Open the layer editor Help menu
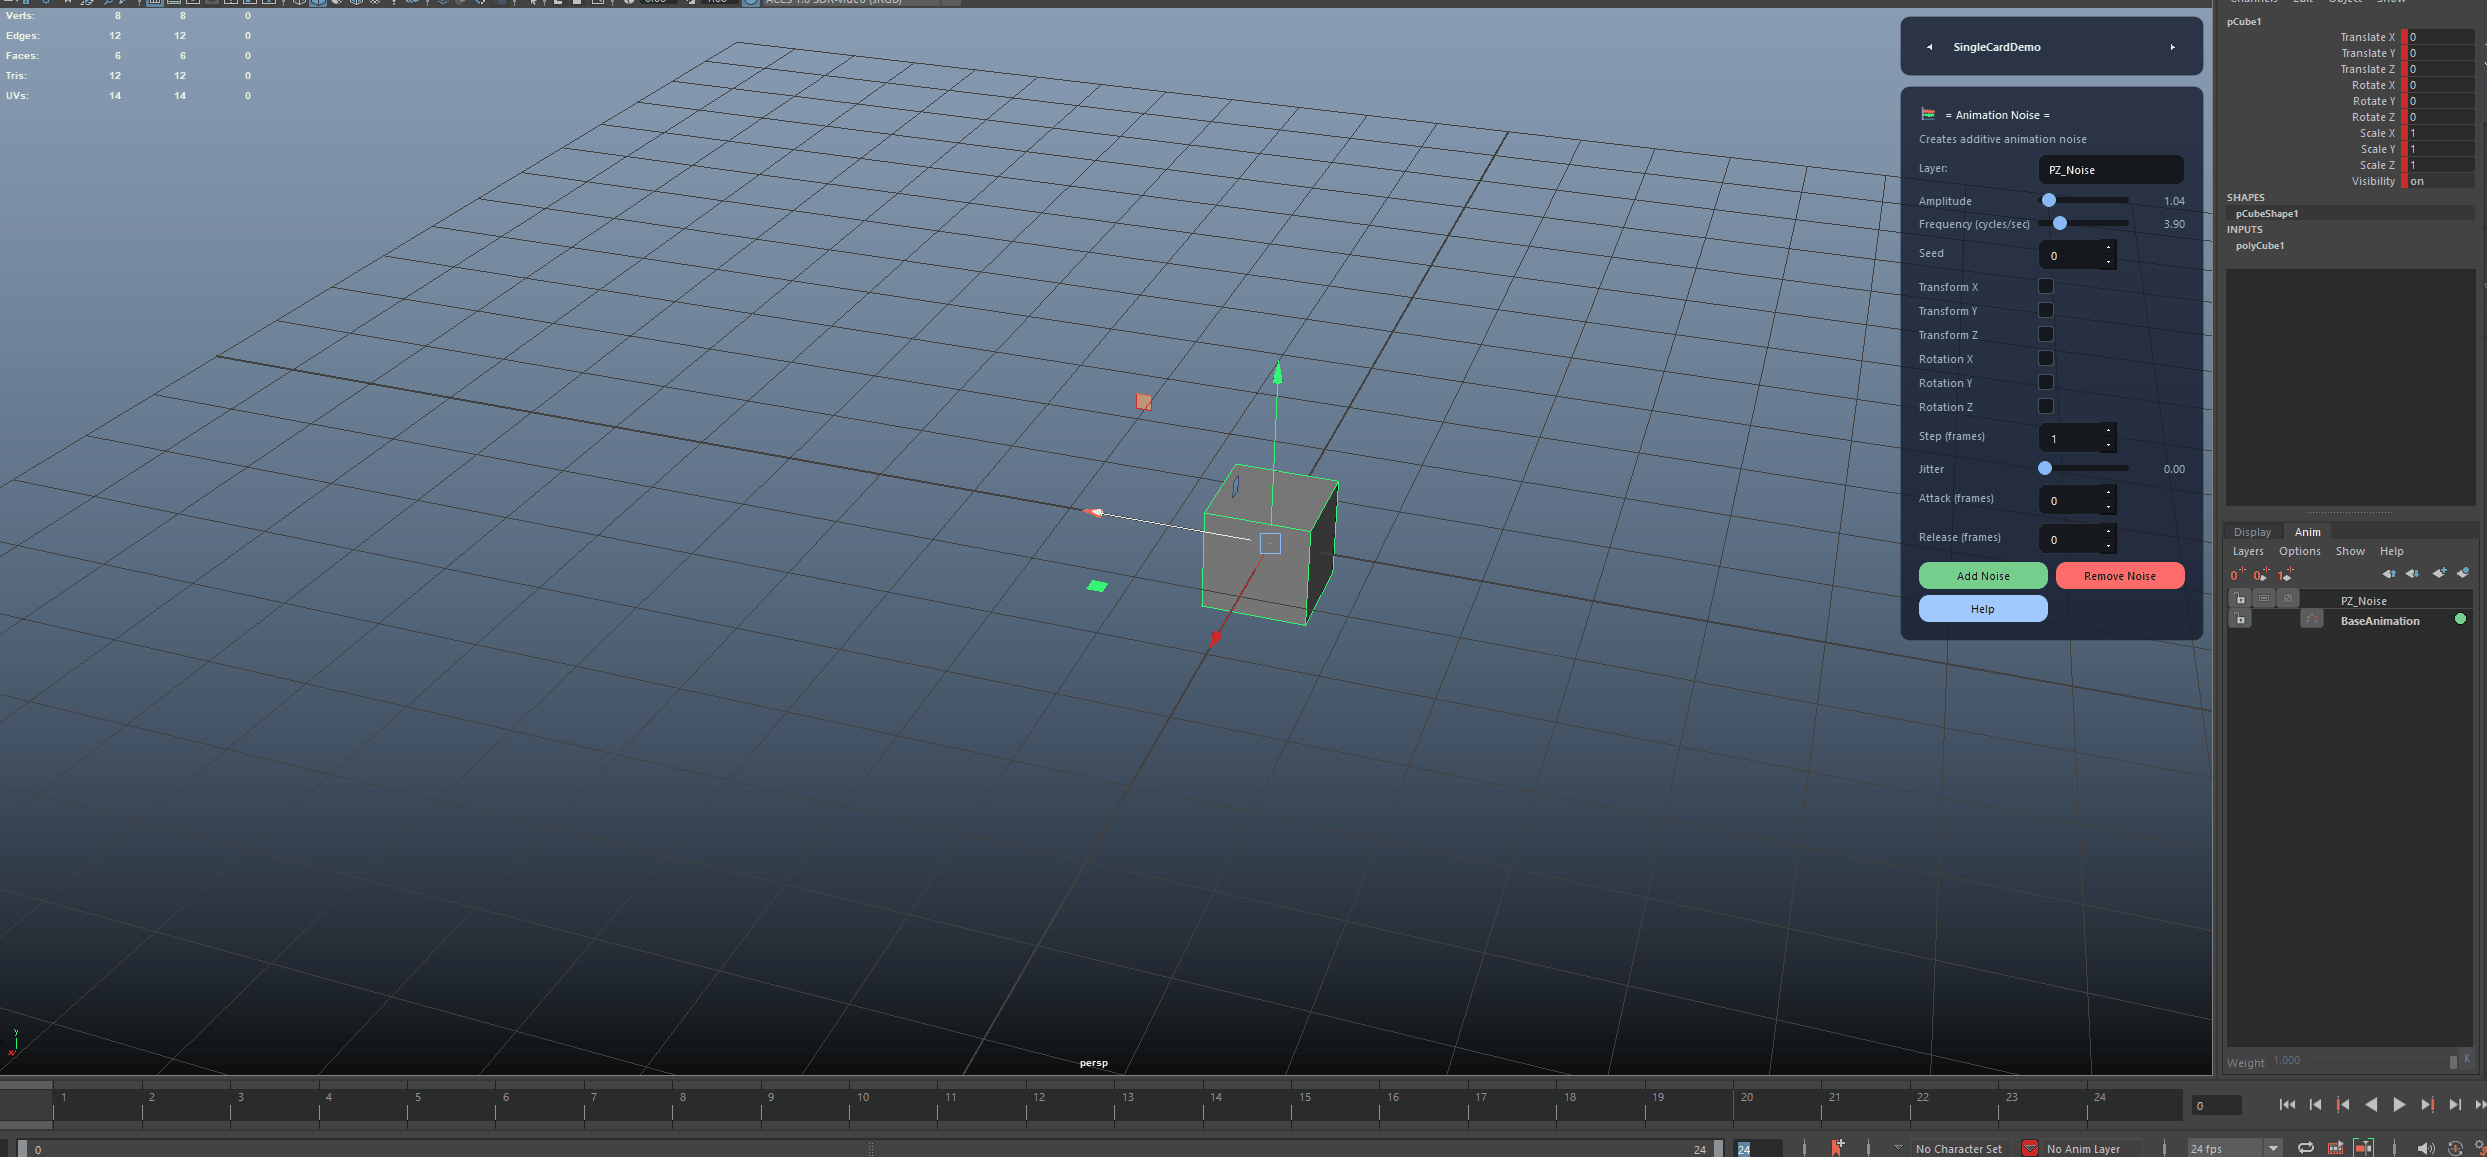Viewport: 2487px width, 1157px height. point(2391,551)
